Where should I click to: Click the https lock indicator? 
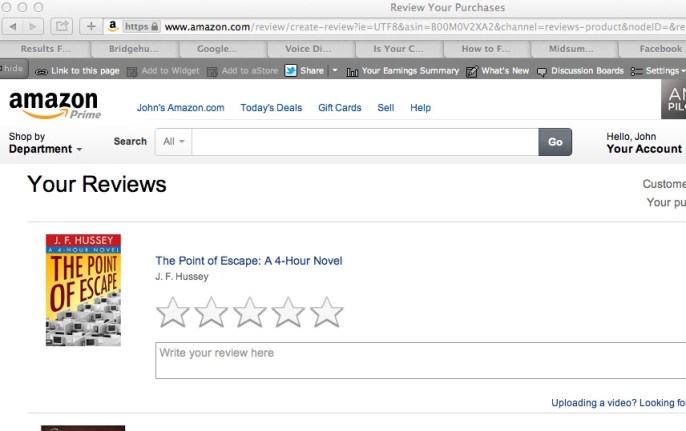click(141, 27)
